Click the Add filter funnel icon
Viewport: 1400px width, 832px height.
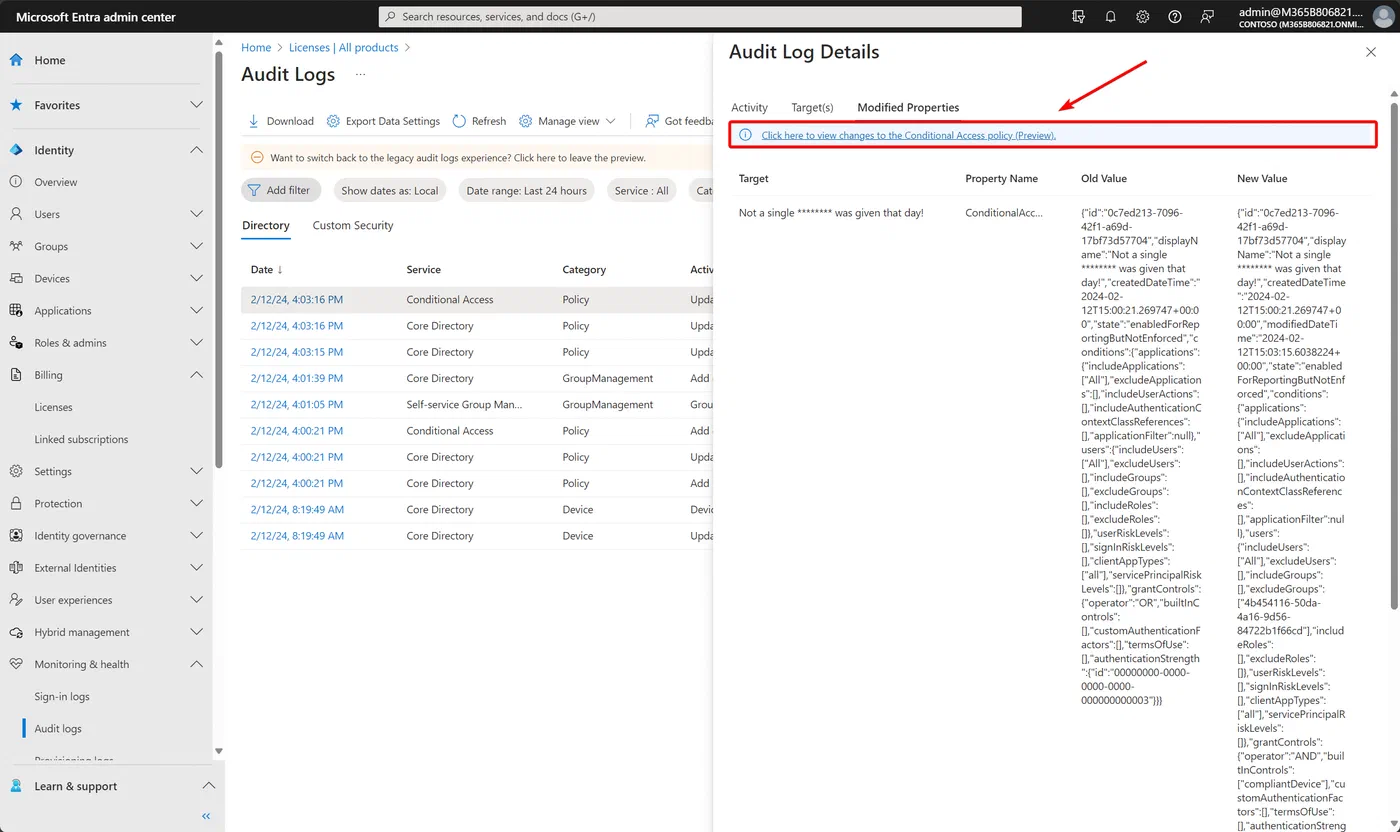point(254,190)
